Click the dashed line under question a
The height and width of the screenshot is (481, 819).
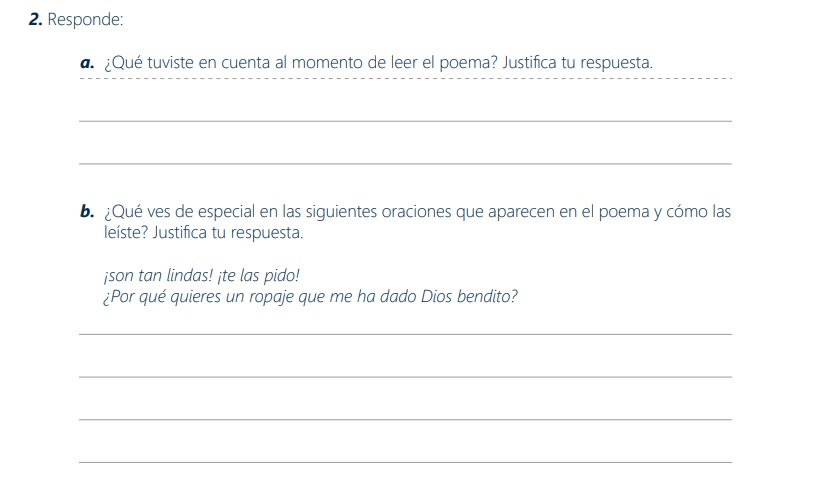pyautogui.click(x=405, y=79)
